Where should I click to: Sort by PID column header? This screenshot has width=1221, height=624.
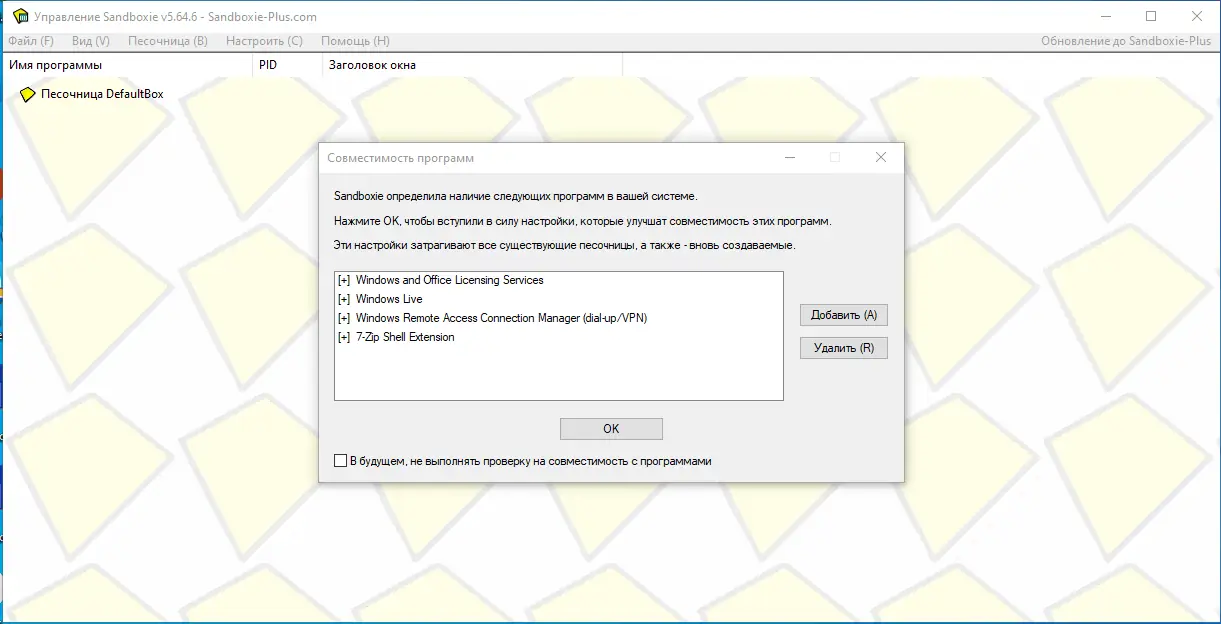286,65
